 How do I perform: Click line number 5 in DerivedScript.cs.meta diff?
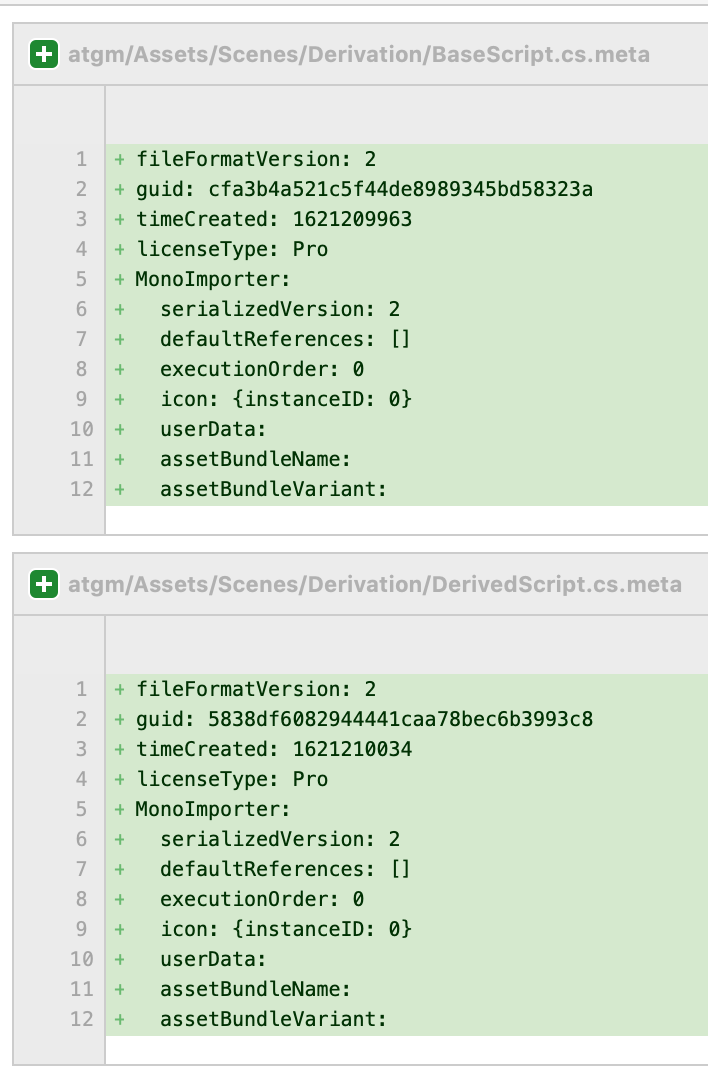point(81,809)
